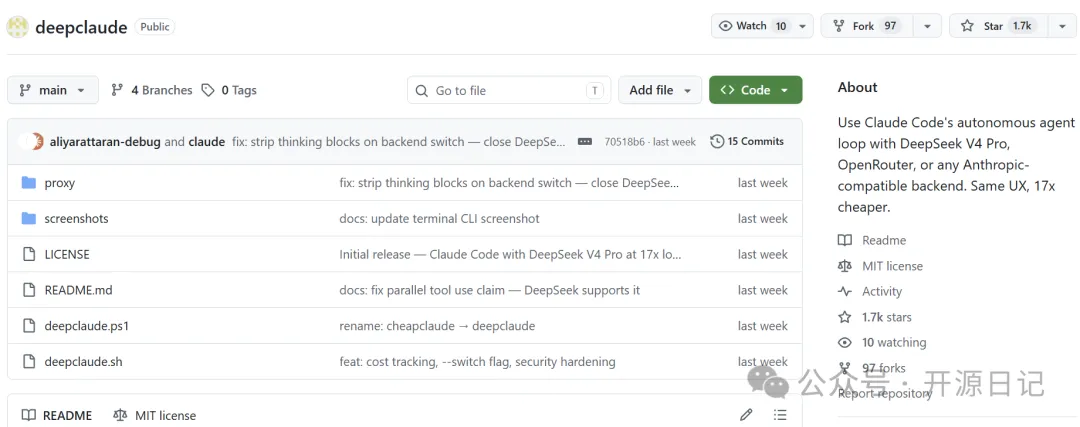The height and width of the screenshot is (427, 1080).
Task: Open the LICENSE file
Action: pos(67,255)
